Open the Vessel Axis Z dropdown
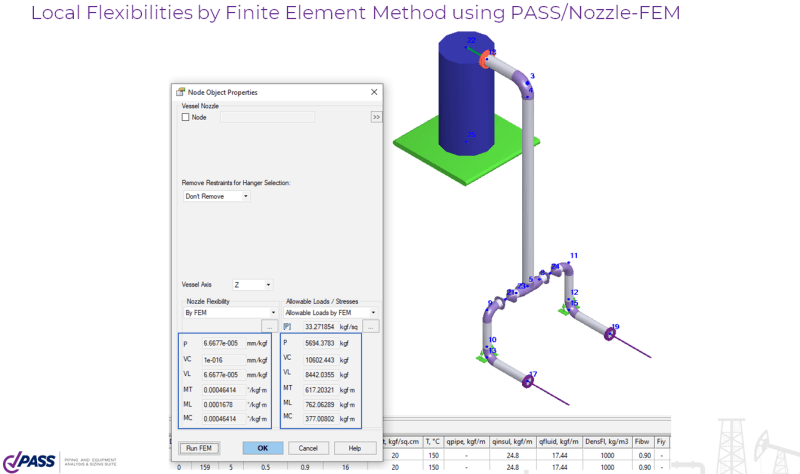 pos(253,285)
